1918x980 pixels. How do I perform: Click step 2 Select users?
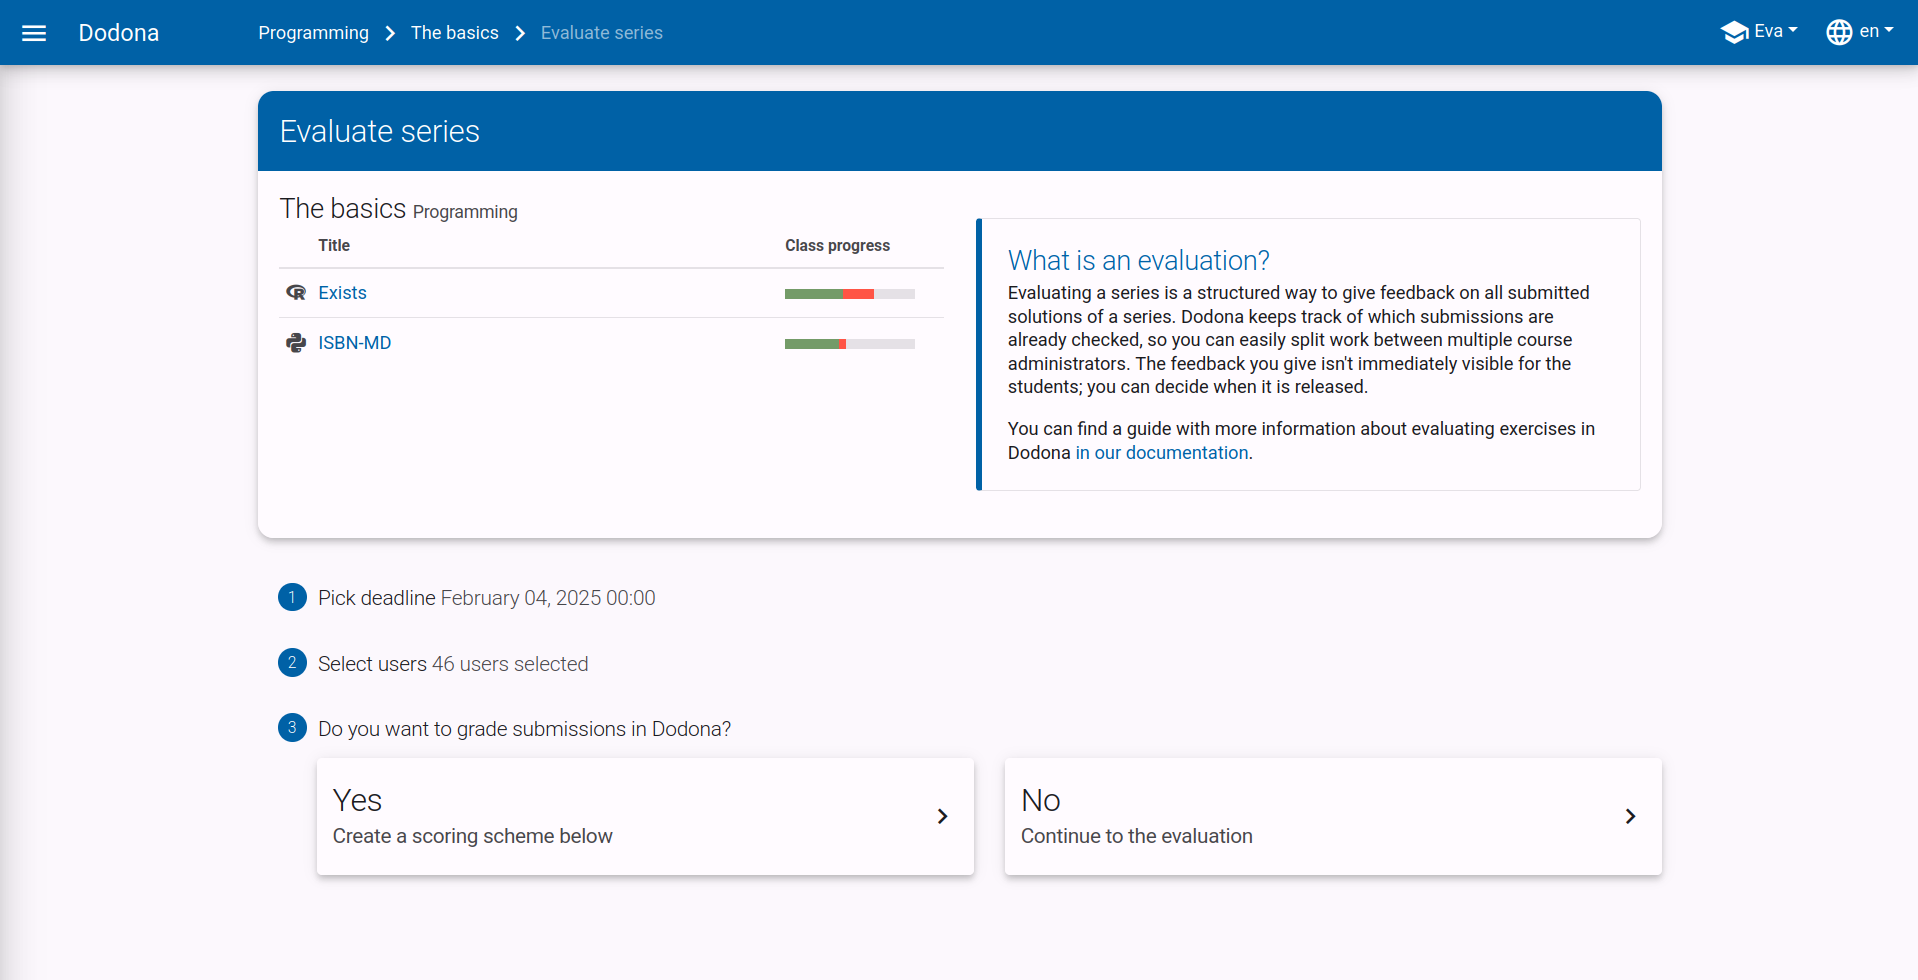point(372,664)
